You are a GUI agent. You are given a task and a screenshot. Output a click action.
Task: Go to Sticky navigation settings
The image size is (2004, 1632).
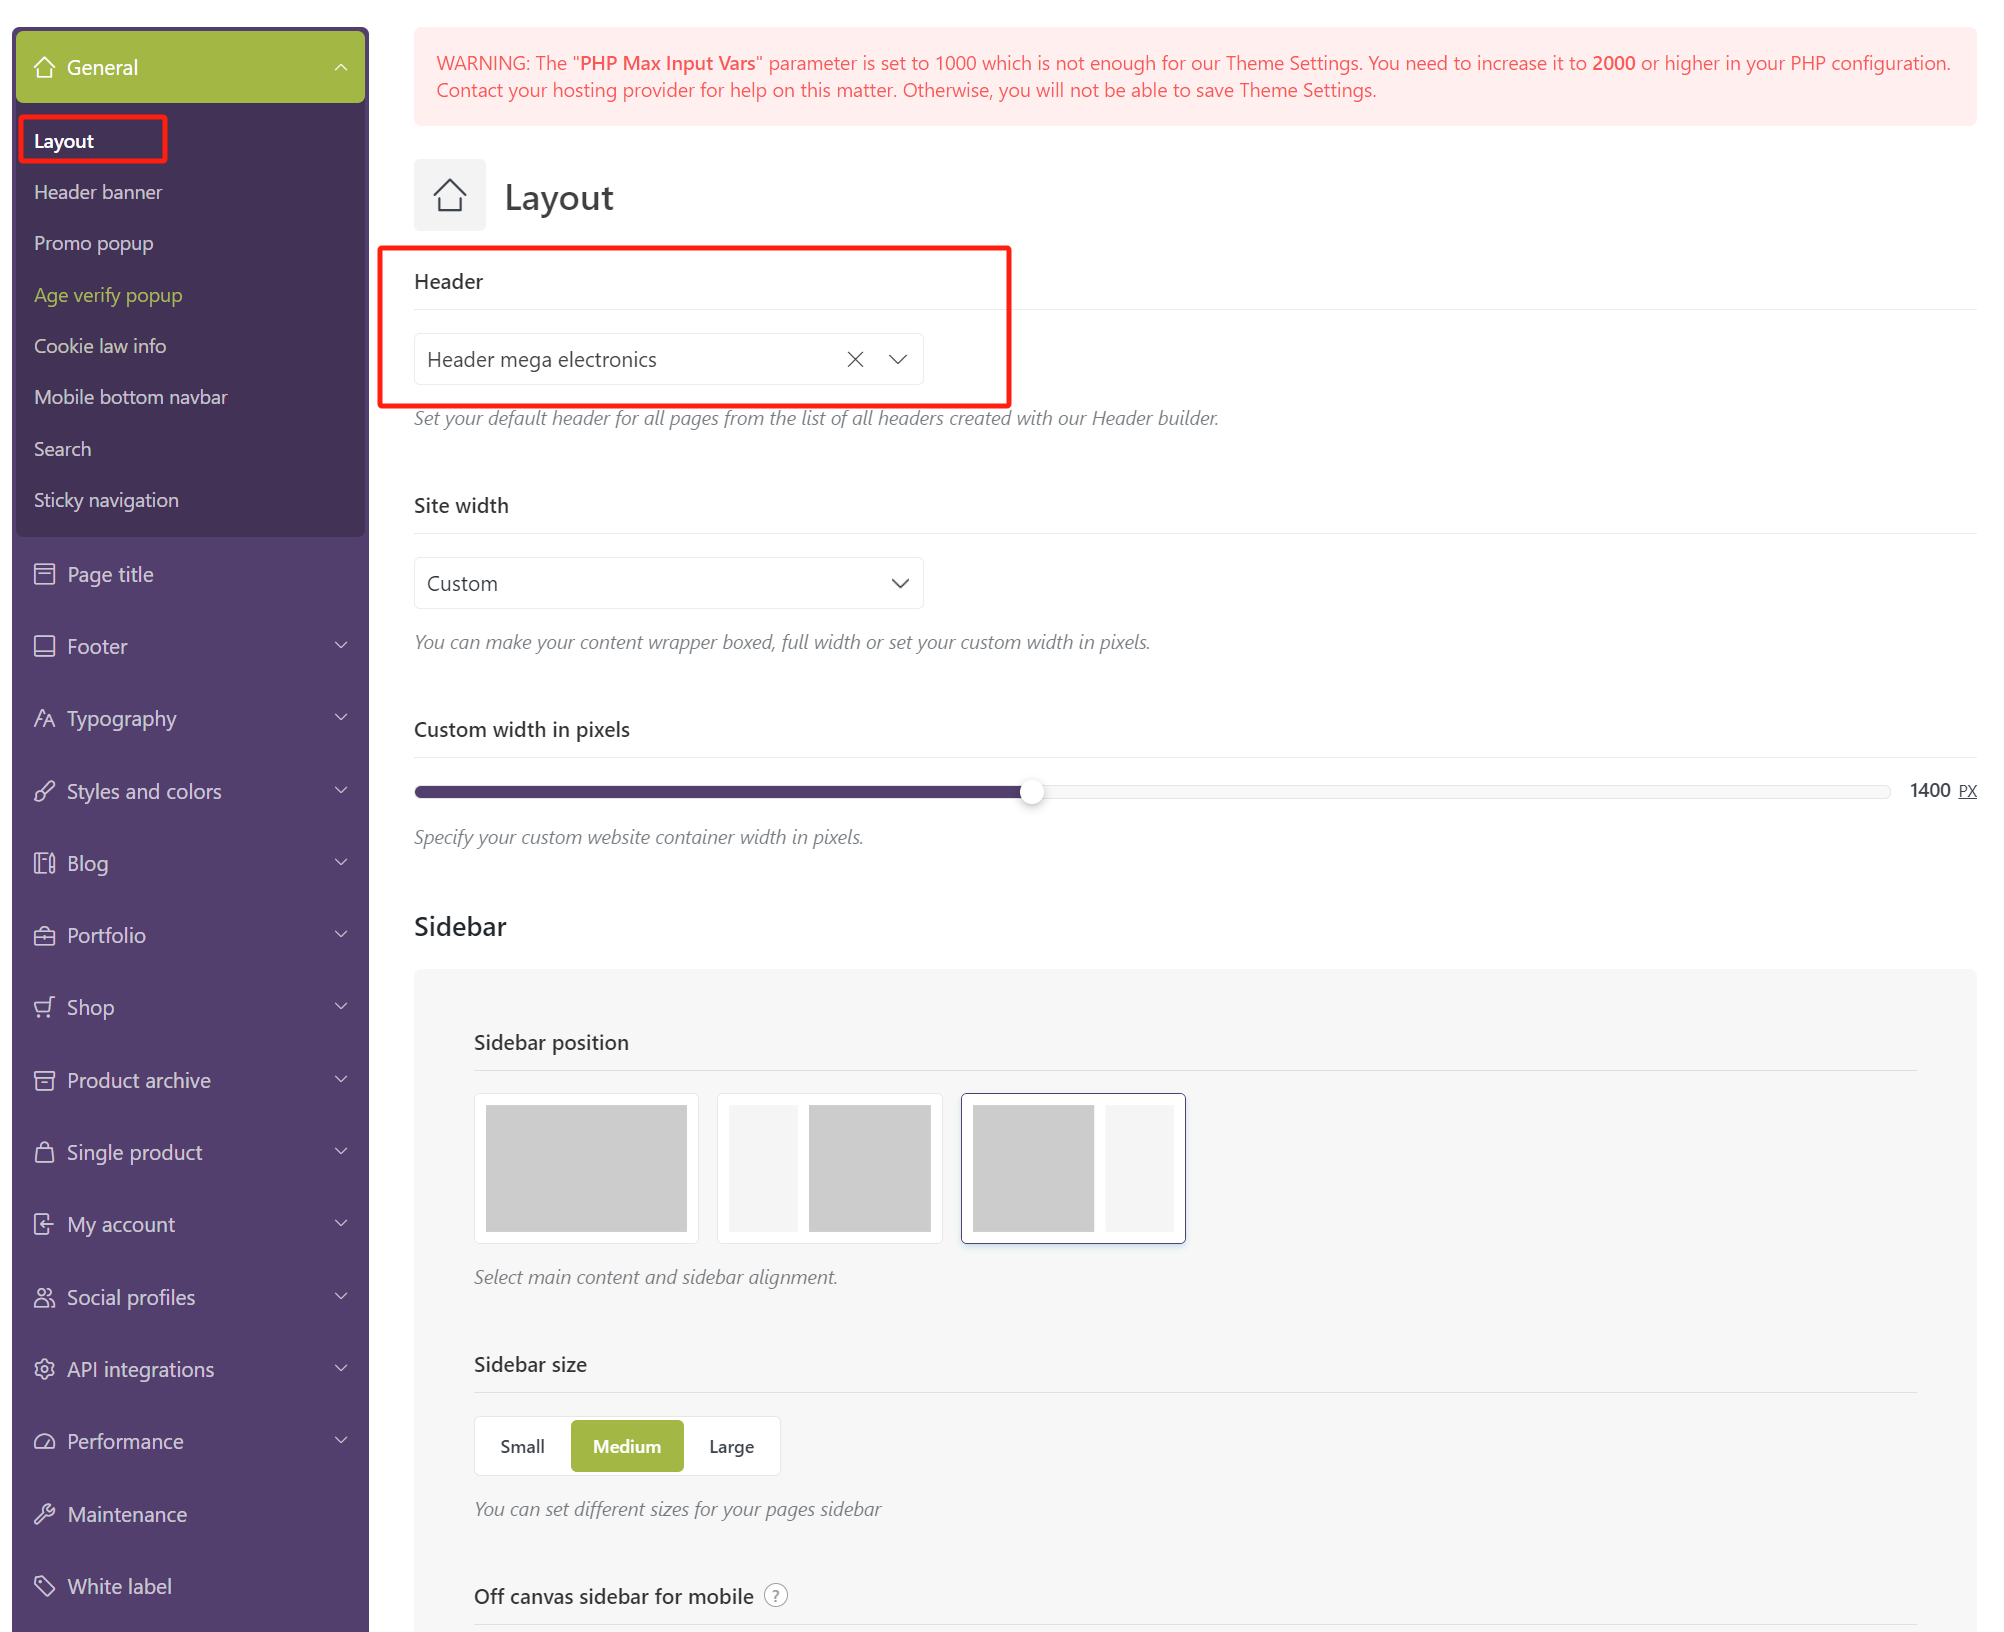[106, 500]
